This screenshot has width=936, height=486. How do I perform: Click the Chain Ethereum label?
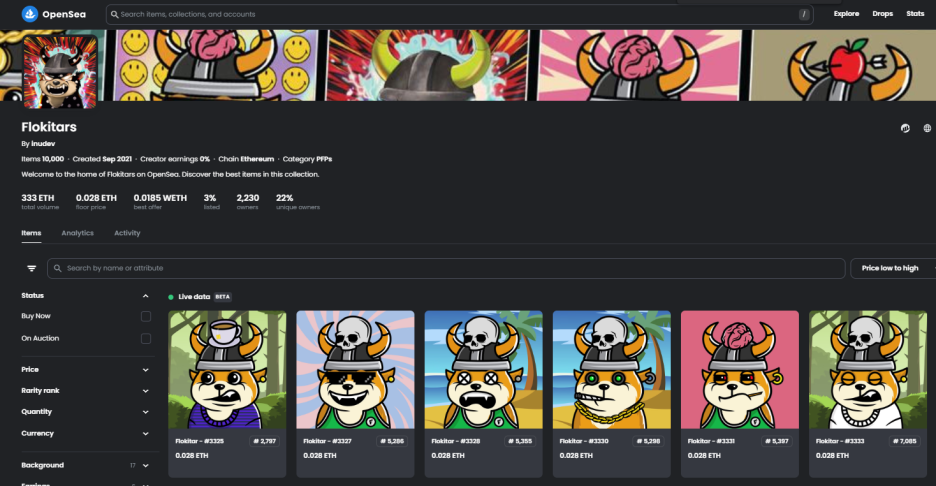[x=246, y=159]
